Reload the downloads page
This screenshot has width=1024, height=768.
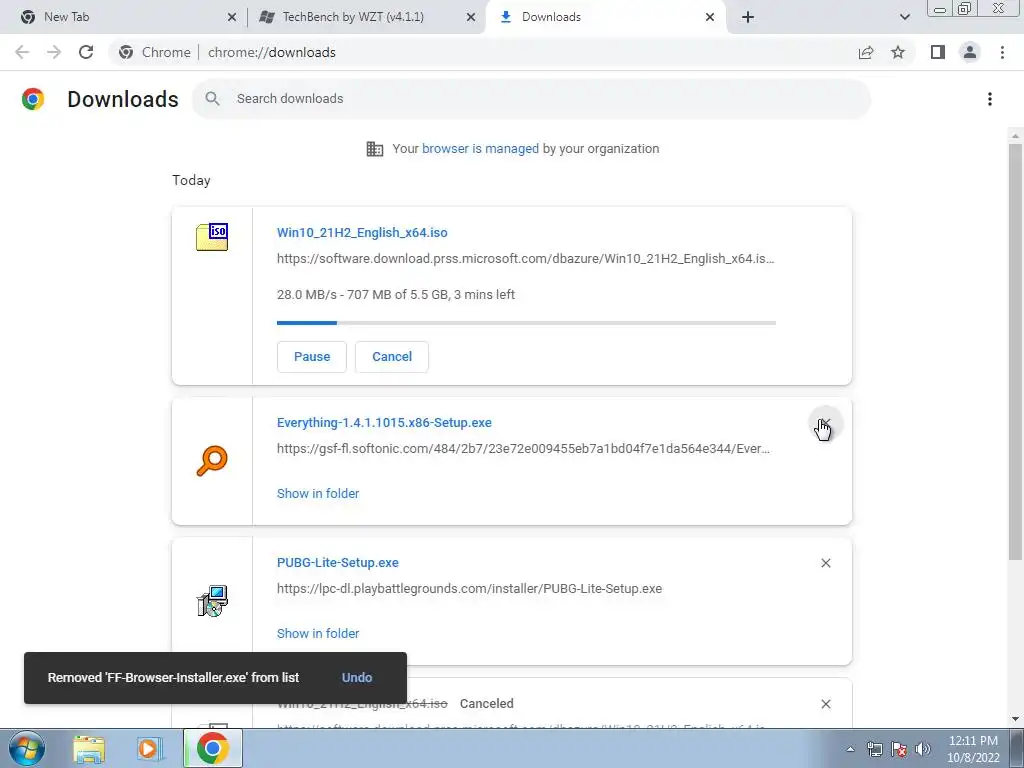[x=86, y=52]
